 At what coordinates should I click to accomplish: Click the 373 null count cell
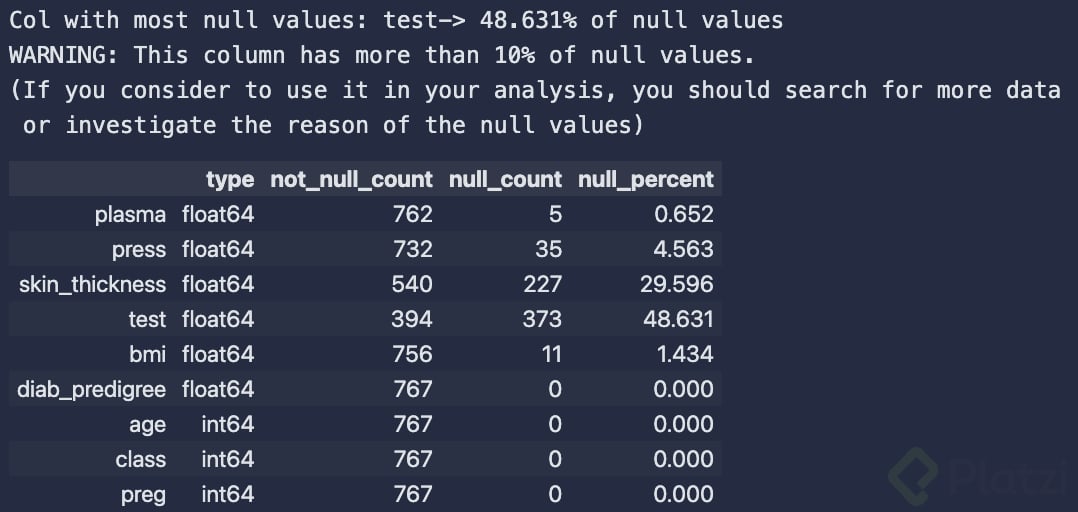click(x=543, y=319)
